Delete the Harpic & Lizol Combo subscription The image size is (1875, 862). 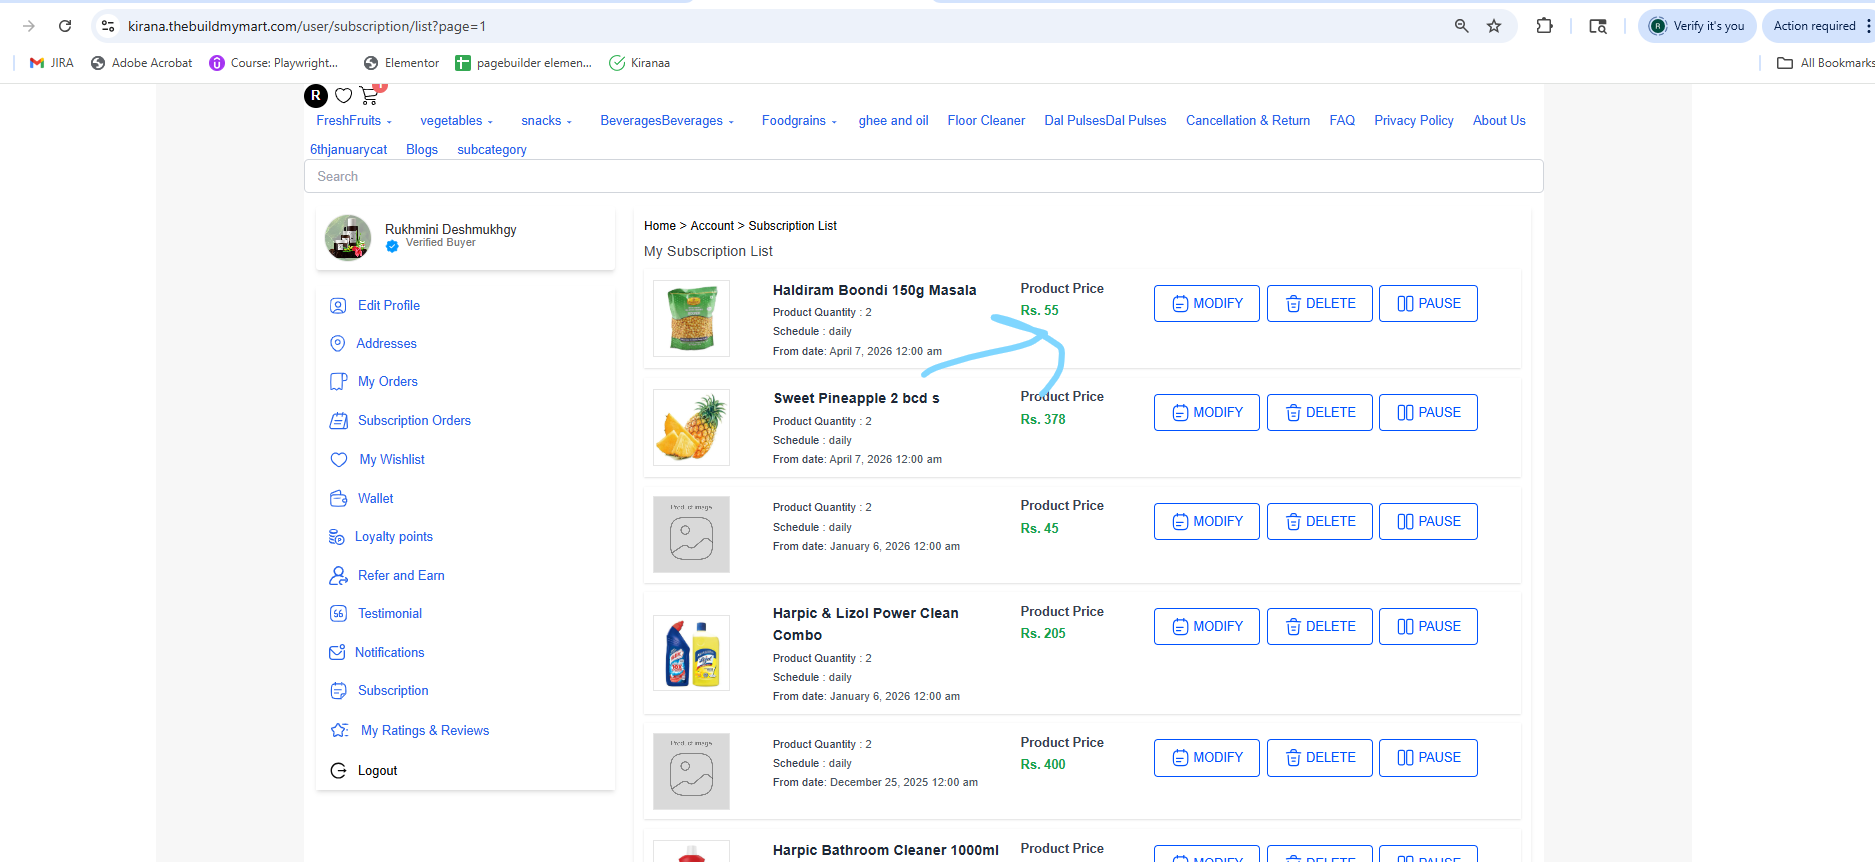(x=1320, y=627)
